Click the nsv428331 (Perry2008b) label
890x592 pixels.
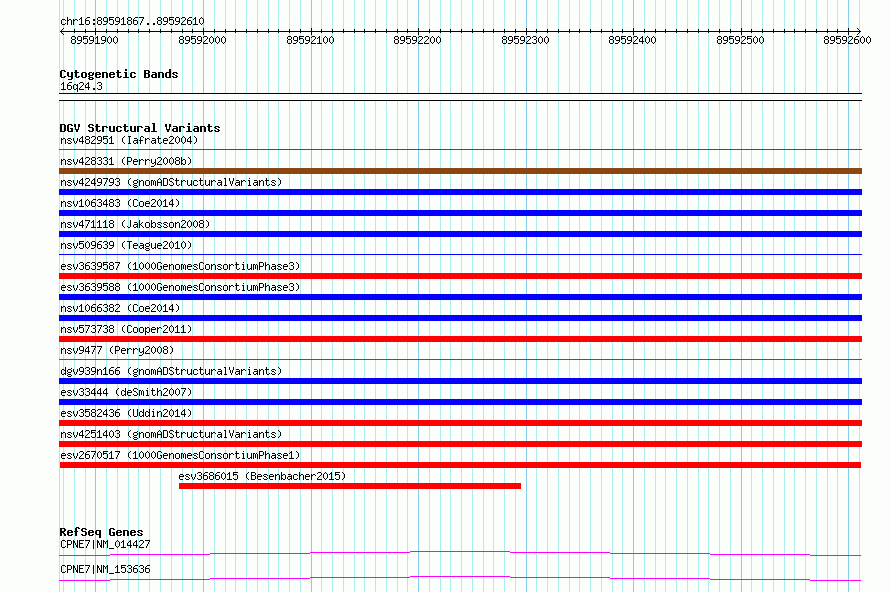[126, 161]
